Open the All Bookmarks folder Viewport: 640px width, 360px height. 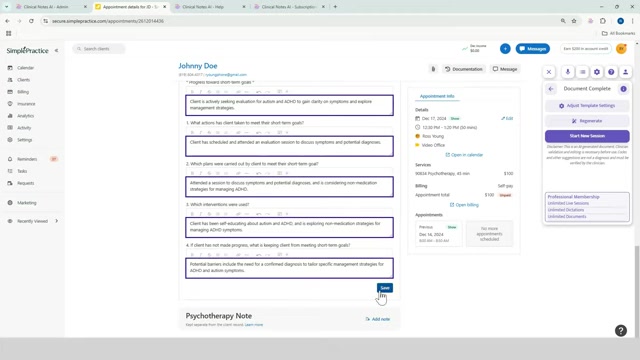click(618, 33)
